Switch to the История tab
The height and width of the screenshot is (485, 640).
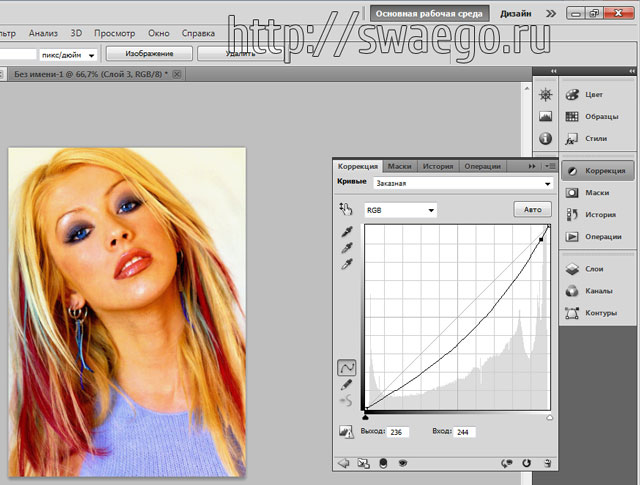click(438, 166)
